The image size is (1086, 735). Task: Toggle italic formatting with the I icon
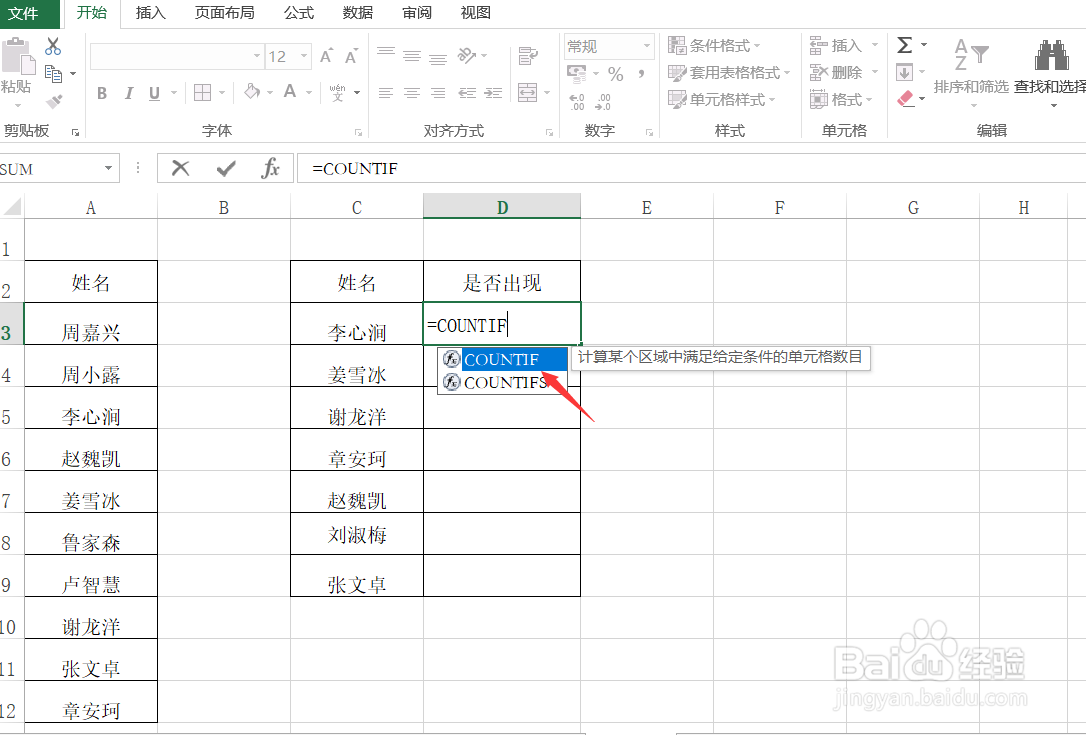(x=131, y=92)
